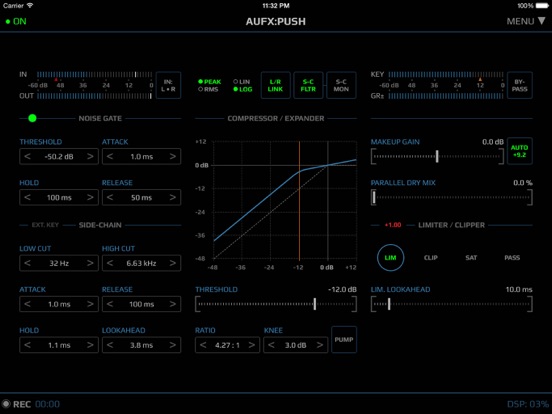Toggle EXT. KEY side-chain option
552x414 pixels.
(x=45, y=225)
